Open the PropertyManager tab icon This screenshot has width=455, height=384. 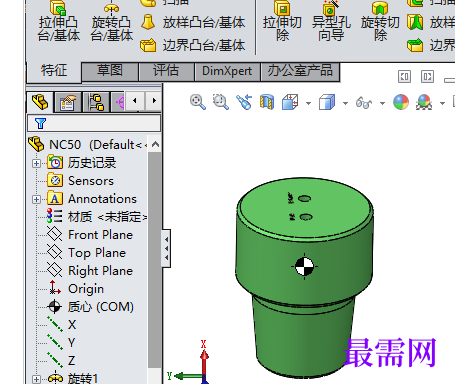pos(68,102)
